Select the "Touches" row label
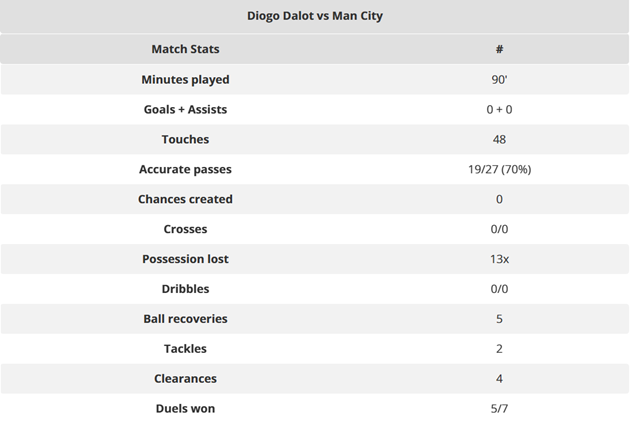630x421 pixels. pos(185,139)
